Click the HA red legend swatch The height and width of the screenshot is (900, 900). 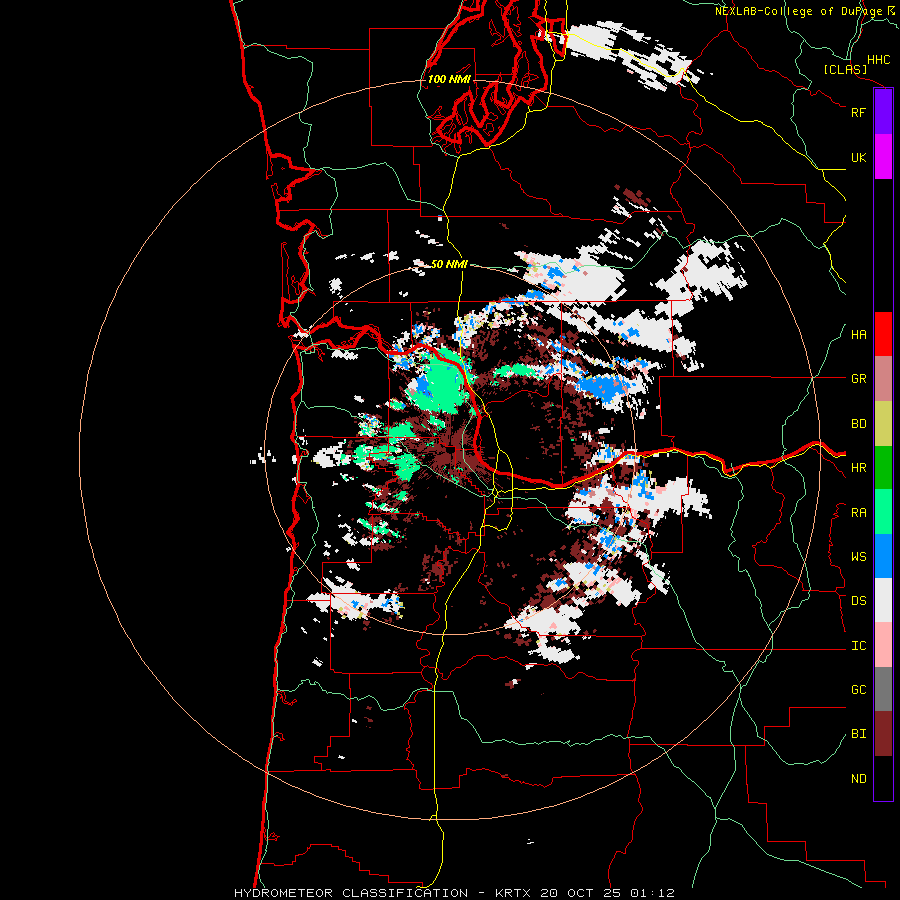click(x=883, y=334)
